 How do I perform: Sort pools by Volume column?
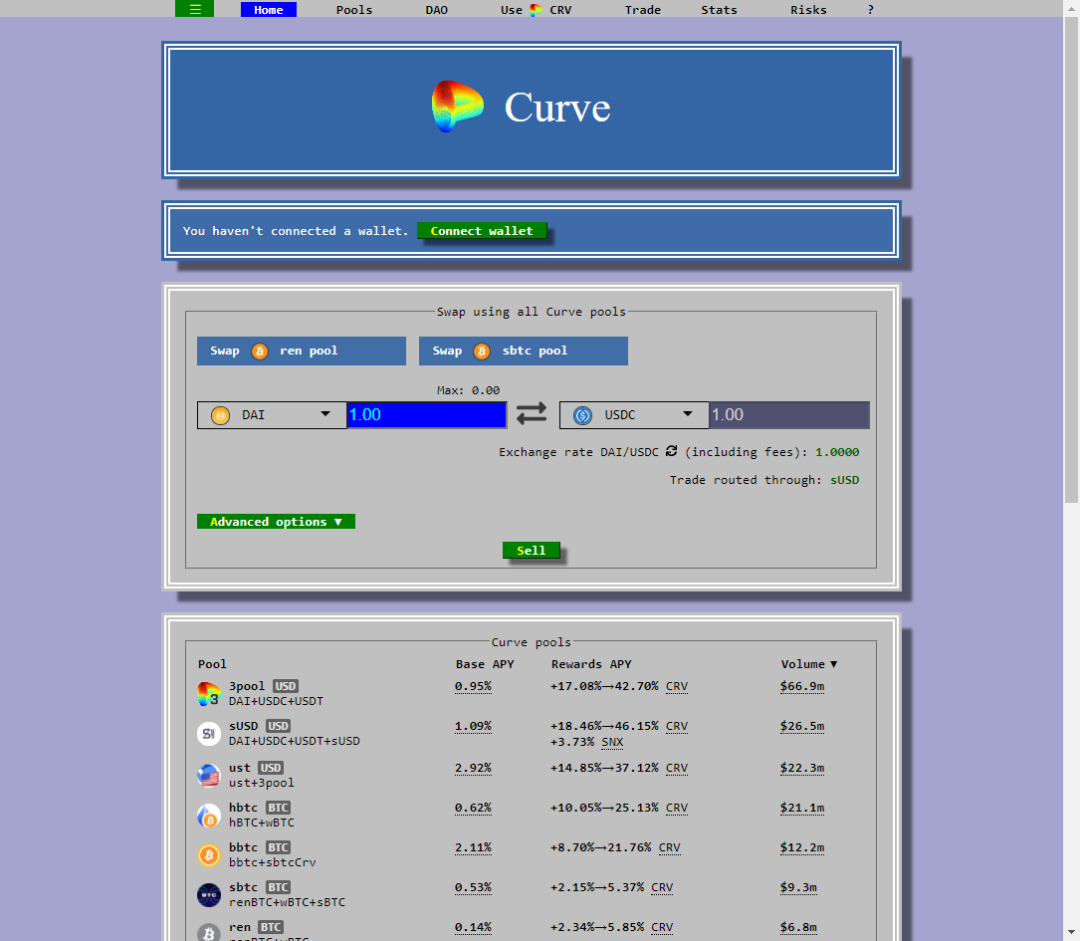coord(809,664)
